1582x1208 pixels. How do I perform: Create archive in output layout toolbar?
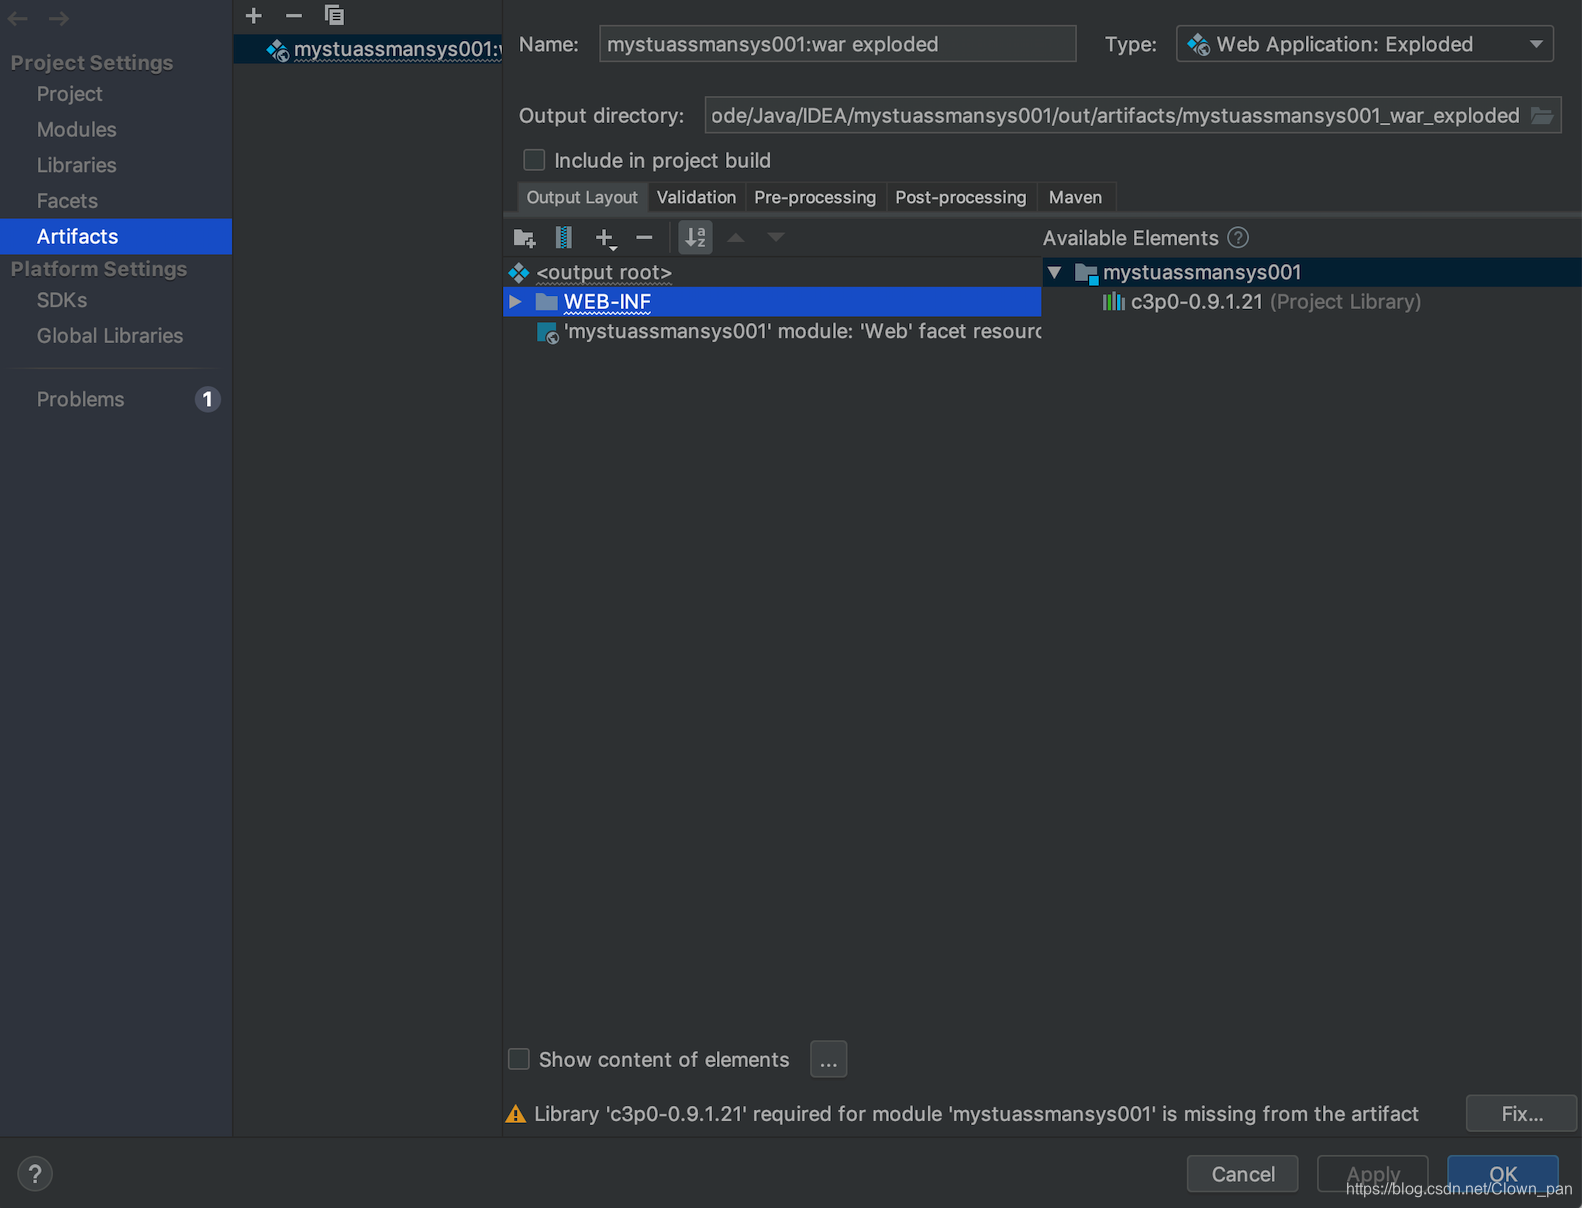(564, 238)
